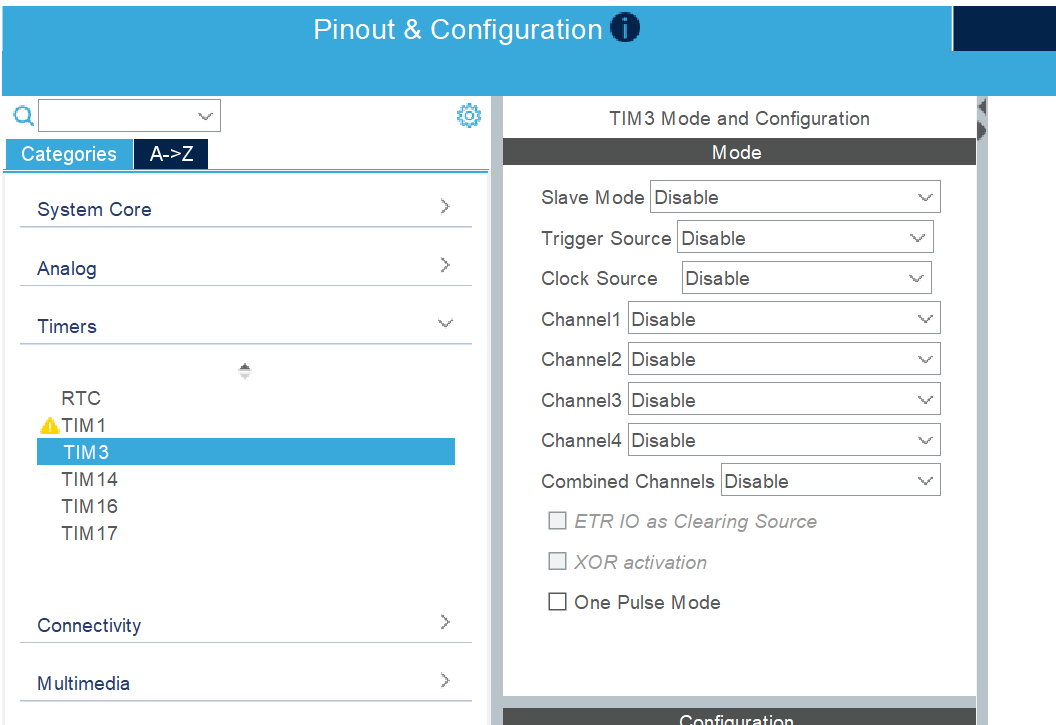1056x725 pixels.
Task: Switch to the A->Z tab
Action: (x=171, y=154)
